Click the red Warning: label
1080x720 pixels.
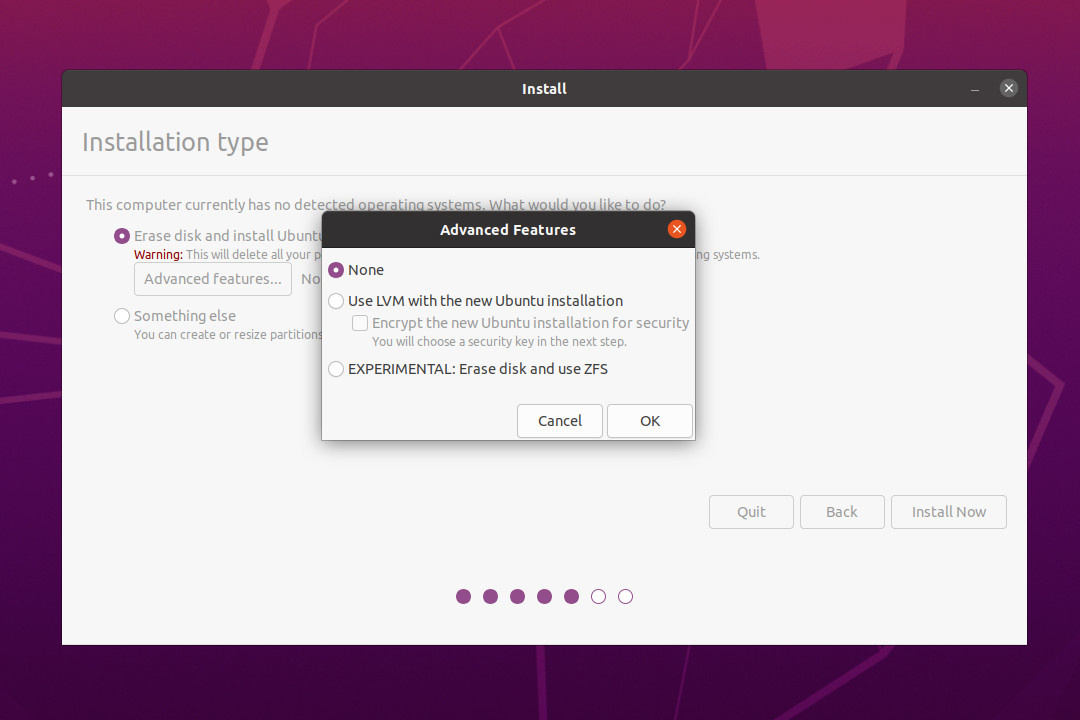pos(158,255)
